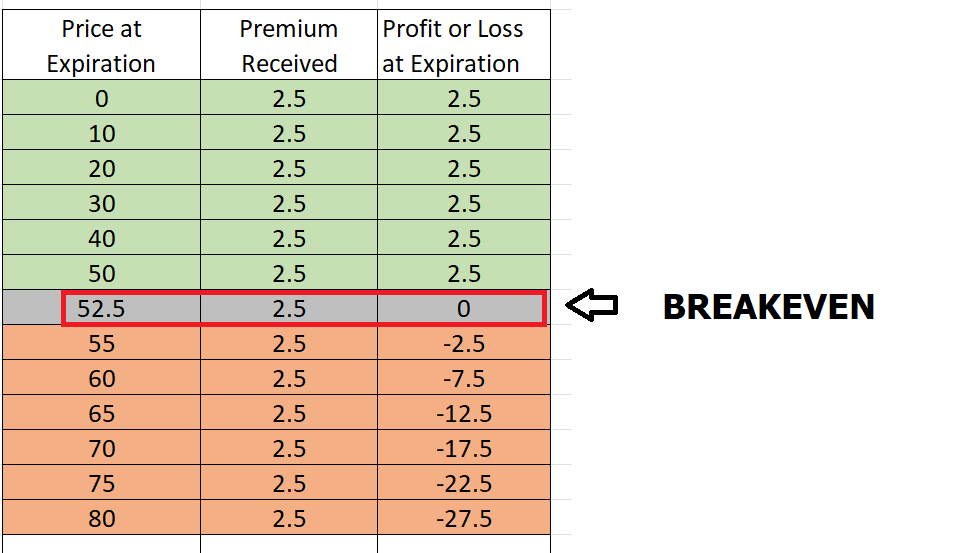Select the loss cell showing -12.5
The height and width of the screenshot is (553, 979).
463,414
